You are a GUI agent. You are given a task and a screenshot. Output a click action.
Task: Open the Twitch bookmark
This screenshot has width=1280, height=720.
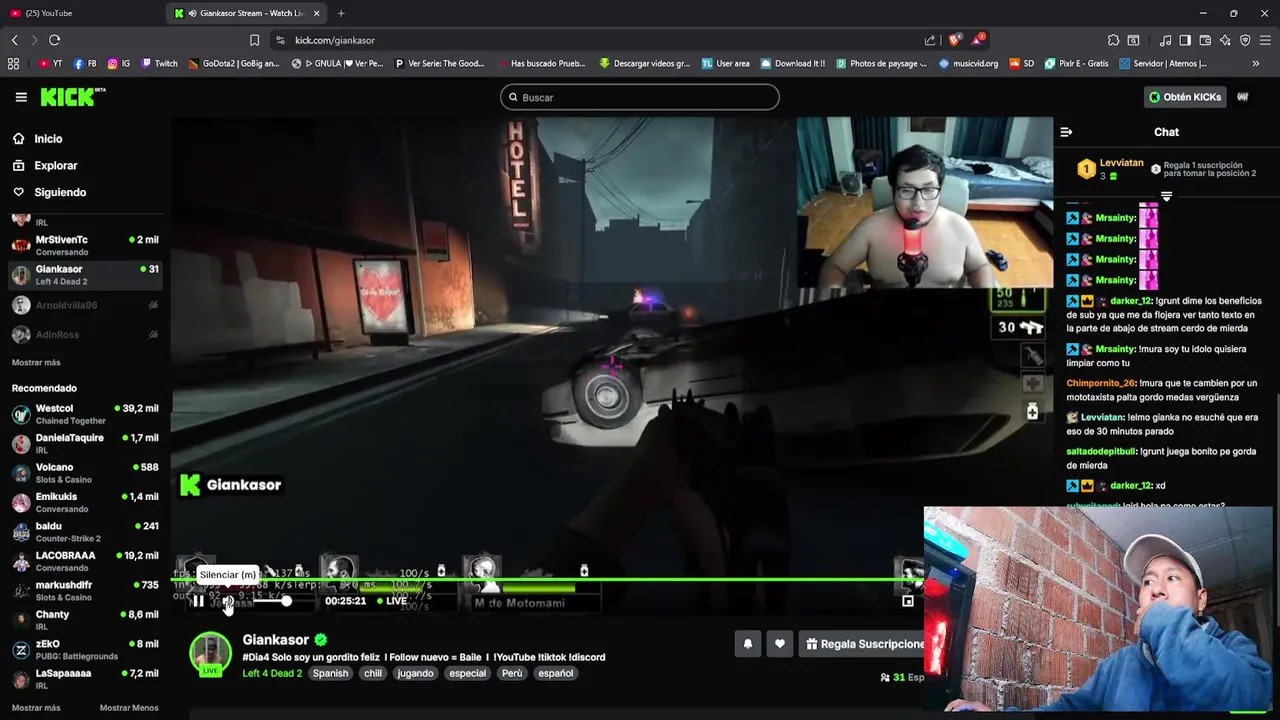coord(159,63)
